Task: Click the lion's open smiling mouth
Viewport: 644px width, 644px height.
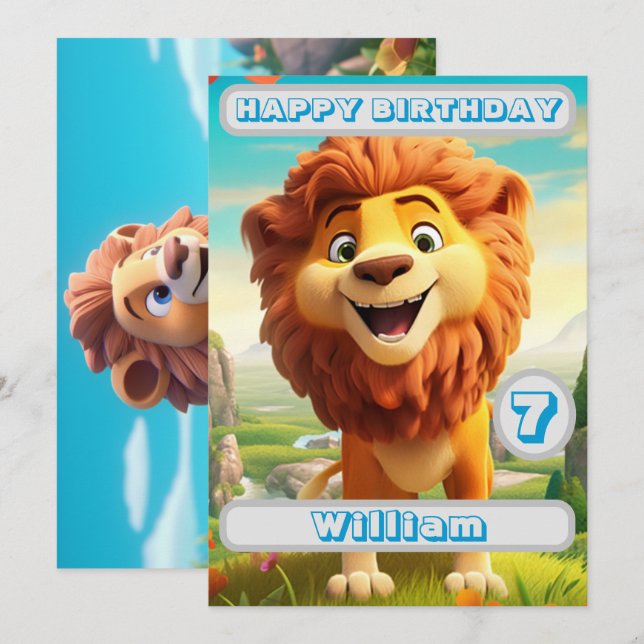Action: pos(387,315)
